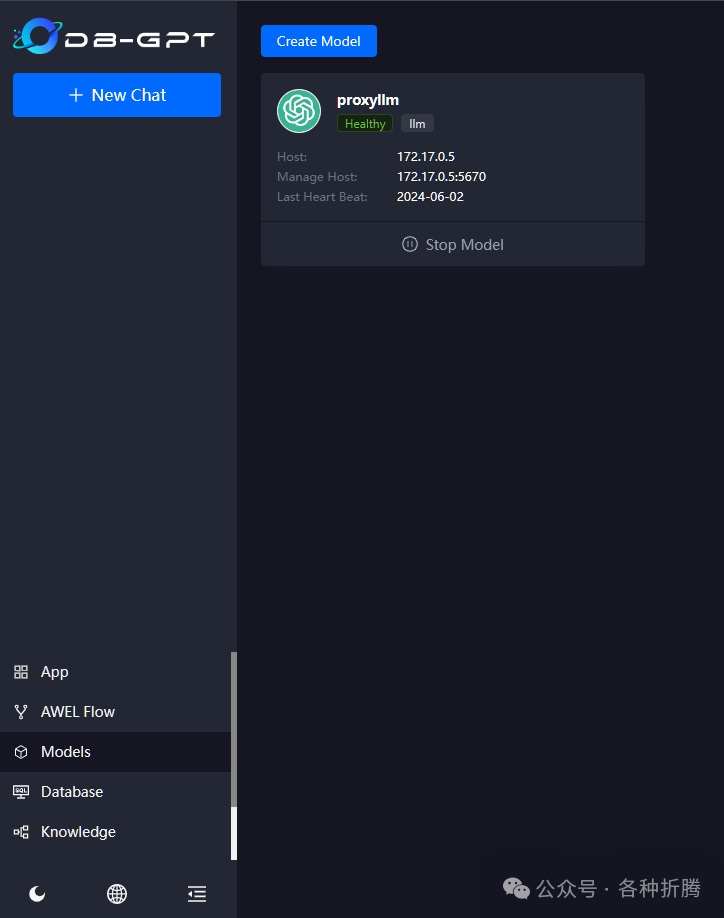This screenshot has height=918, width=724.
Task: Go to AWEL Flow page
Action: (116, 711)
